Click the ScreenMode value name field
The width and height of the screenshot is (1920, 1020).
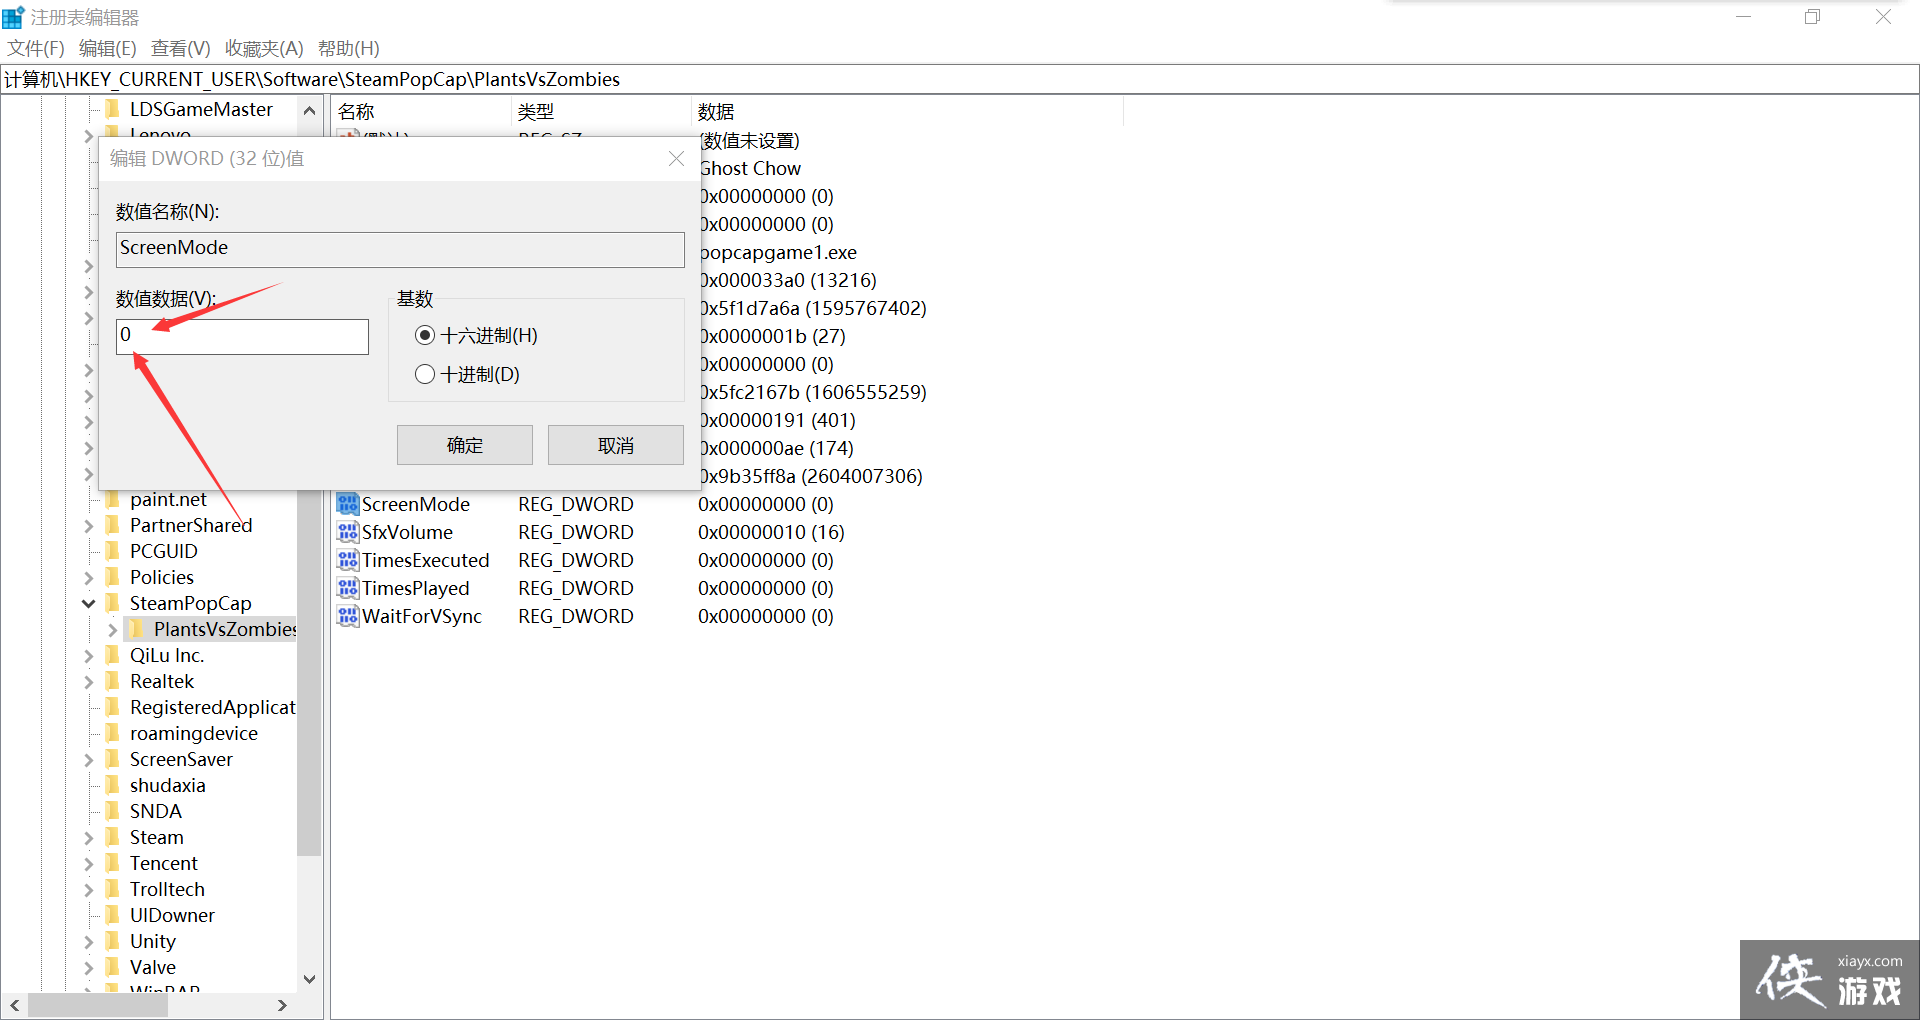pos(400,249)
